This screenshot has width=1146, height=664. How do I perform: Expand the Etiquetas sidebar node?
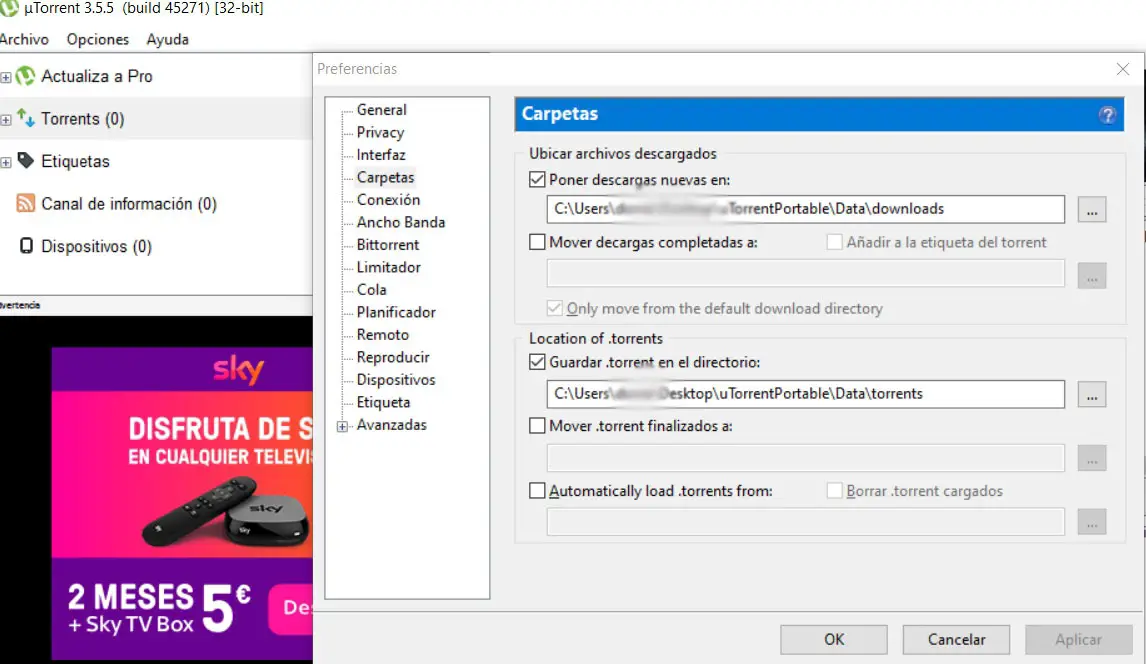pyautogui.click(x=6, y=162)
